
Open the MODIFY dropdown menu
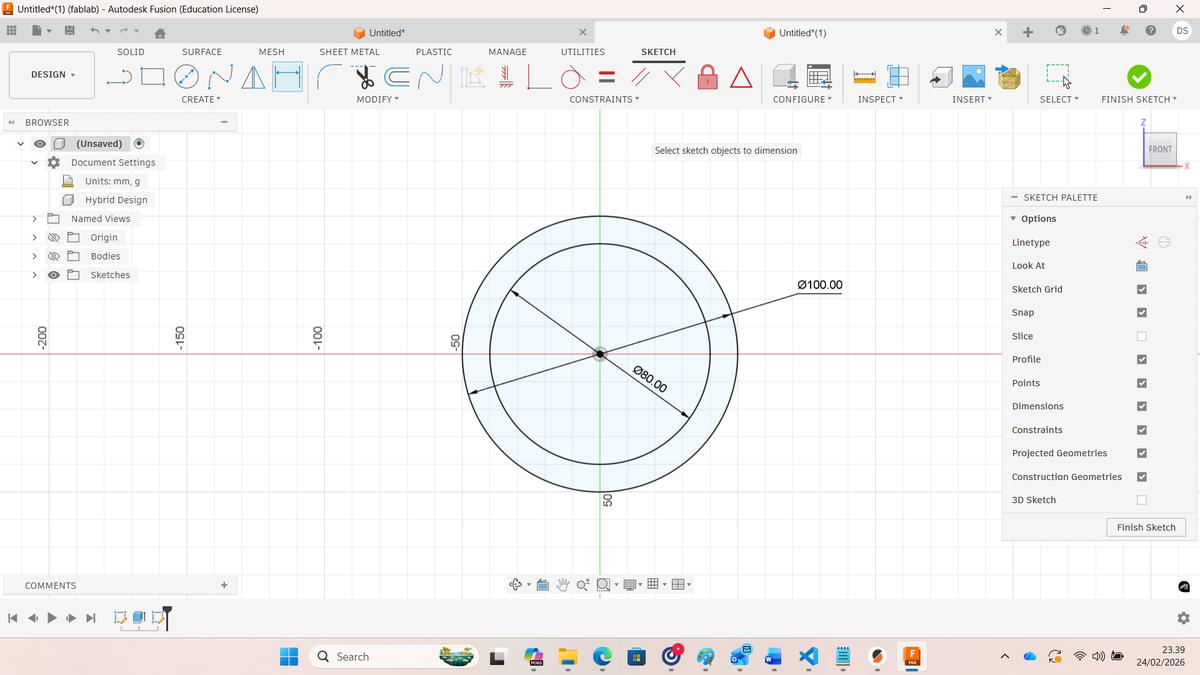tap(377, 99)
